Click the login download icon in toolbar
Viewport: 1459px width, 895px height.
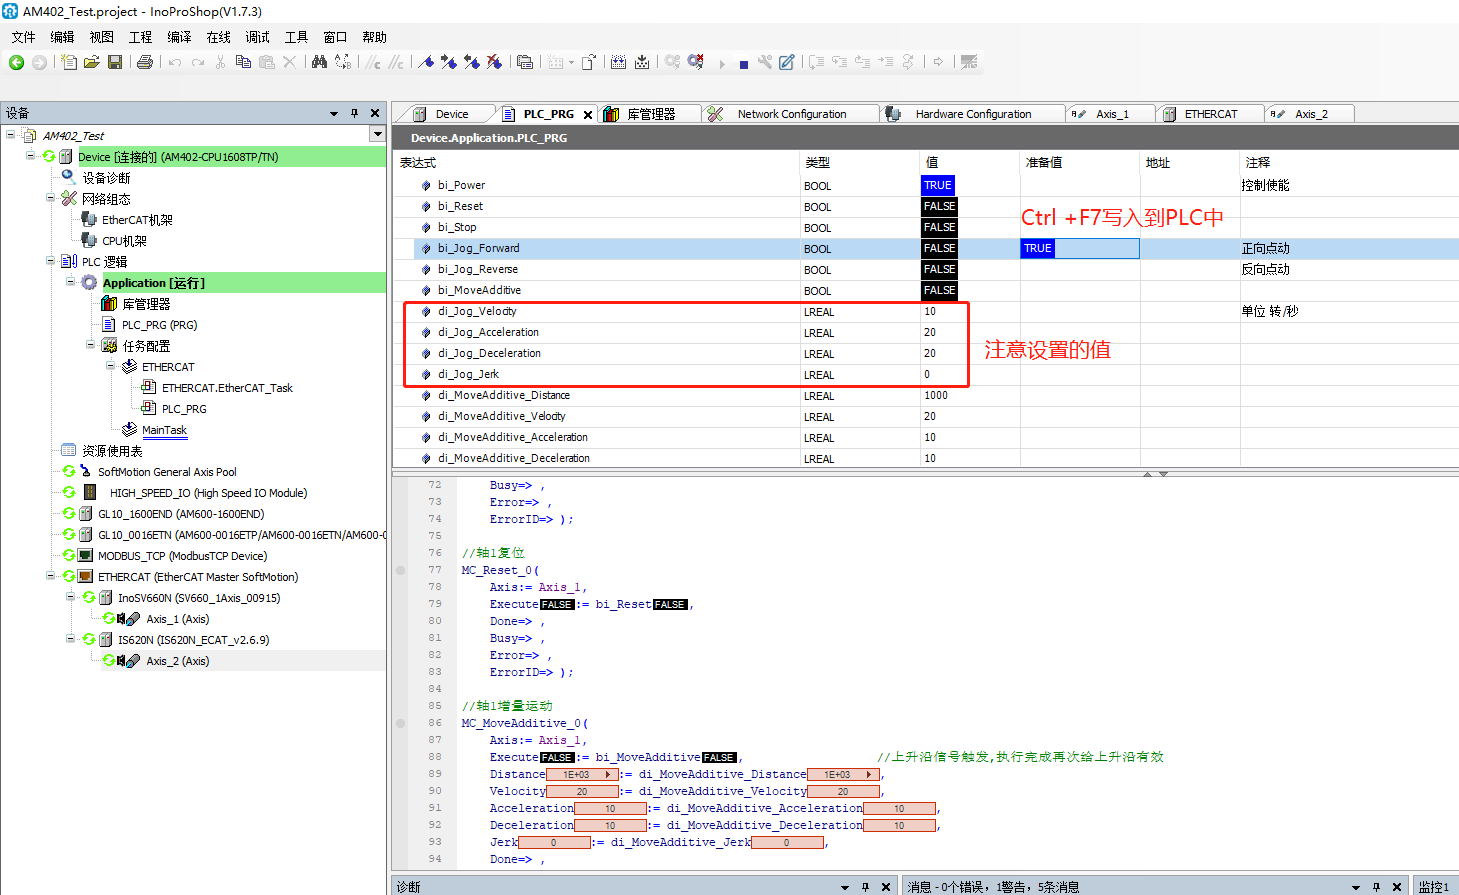click(619, 62)
